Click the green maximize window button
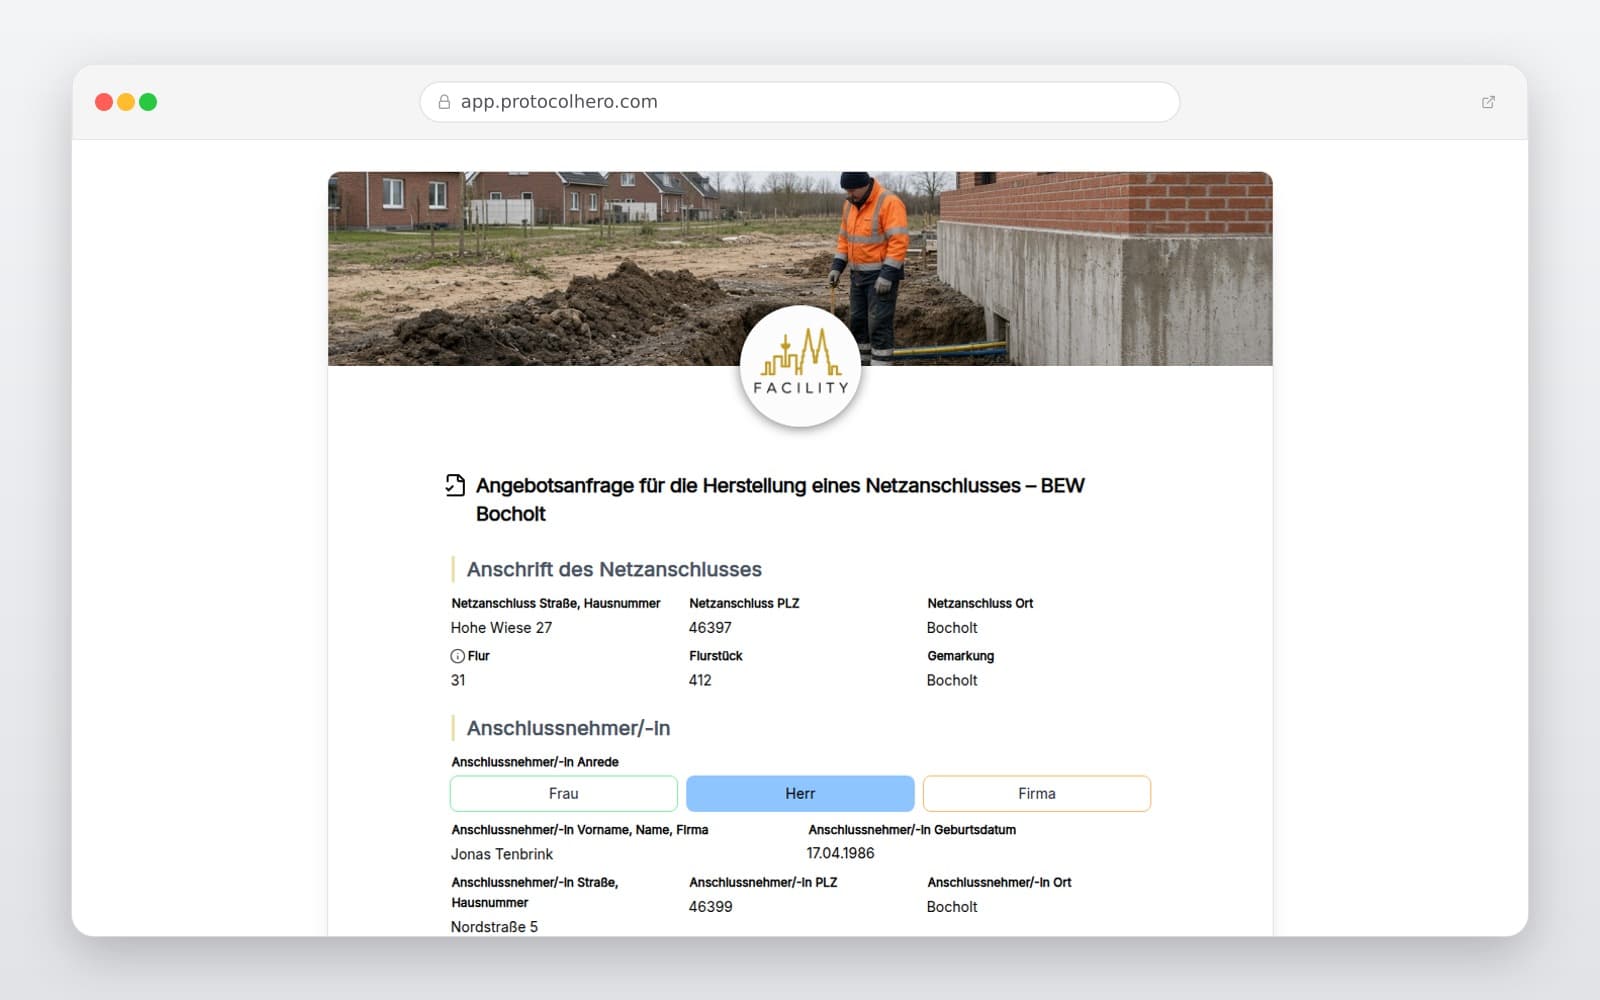The image size is (1600, 1000). 148,102
